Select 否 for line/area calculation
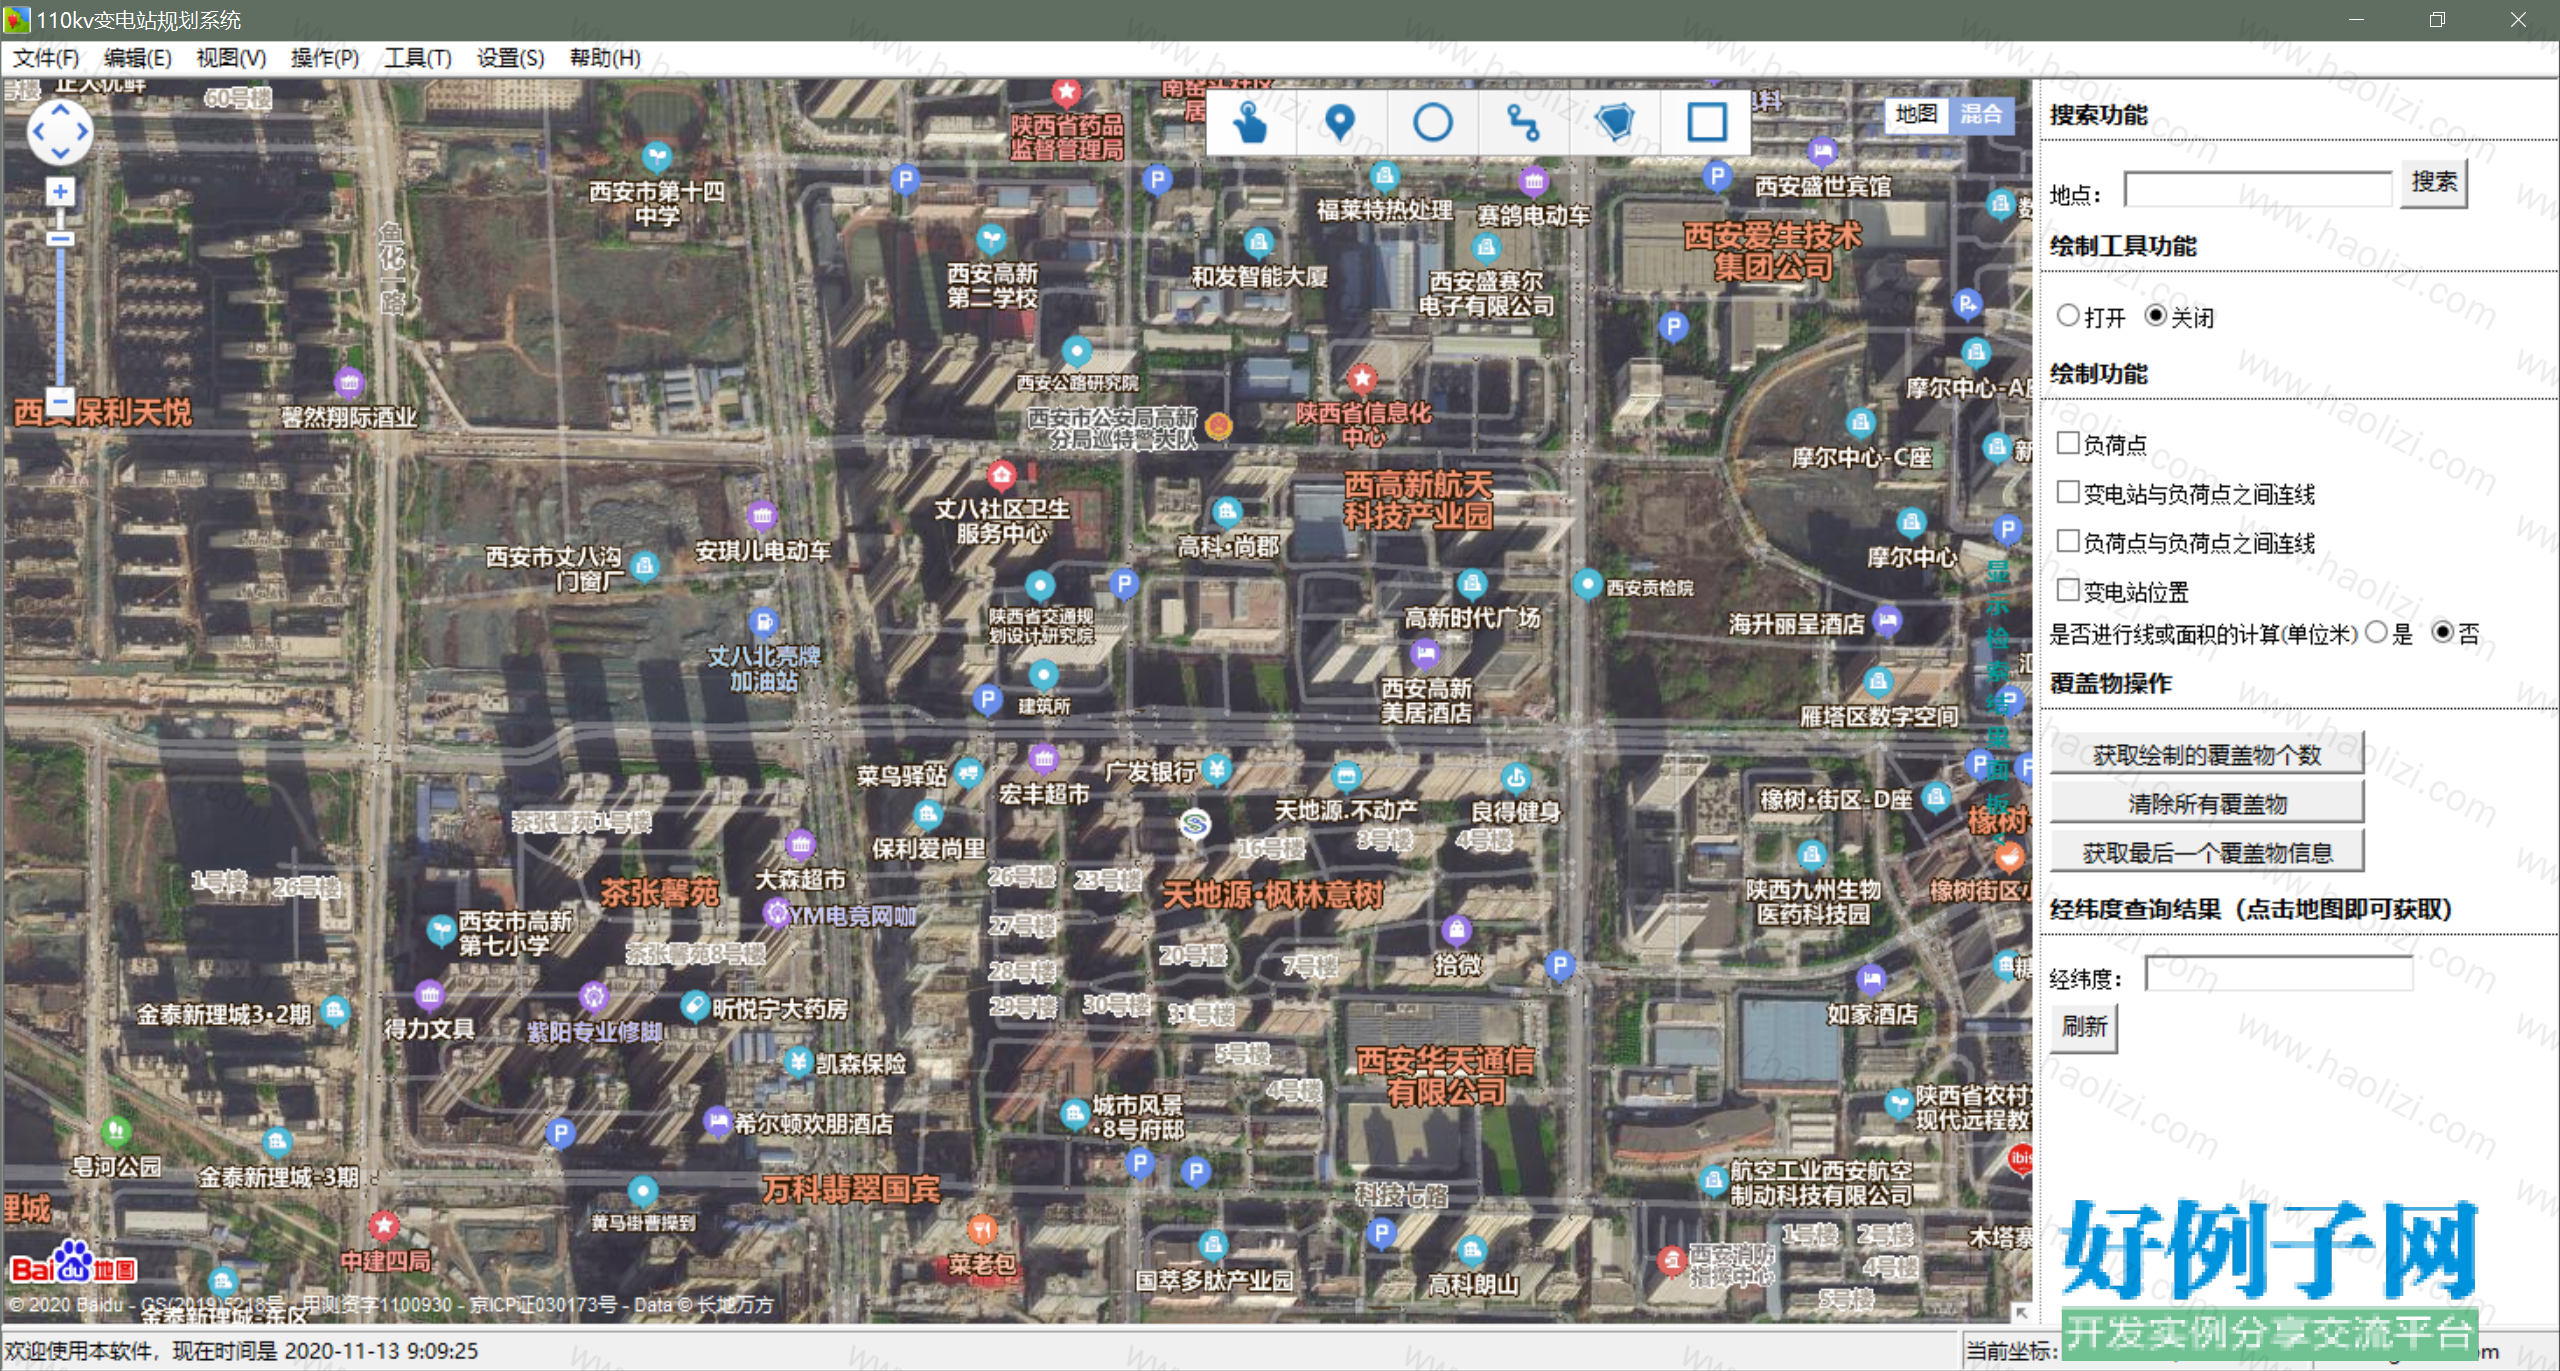 tap(2443, 632)
